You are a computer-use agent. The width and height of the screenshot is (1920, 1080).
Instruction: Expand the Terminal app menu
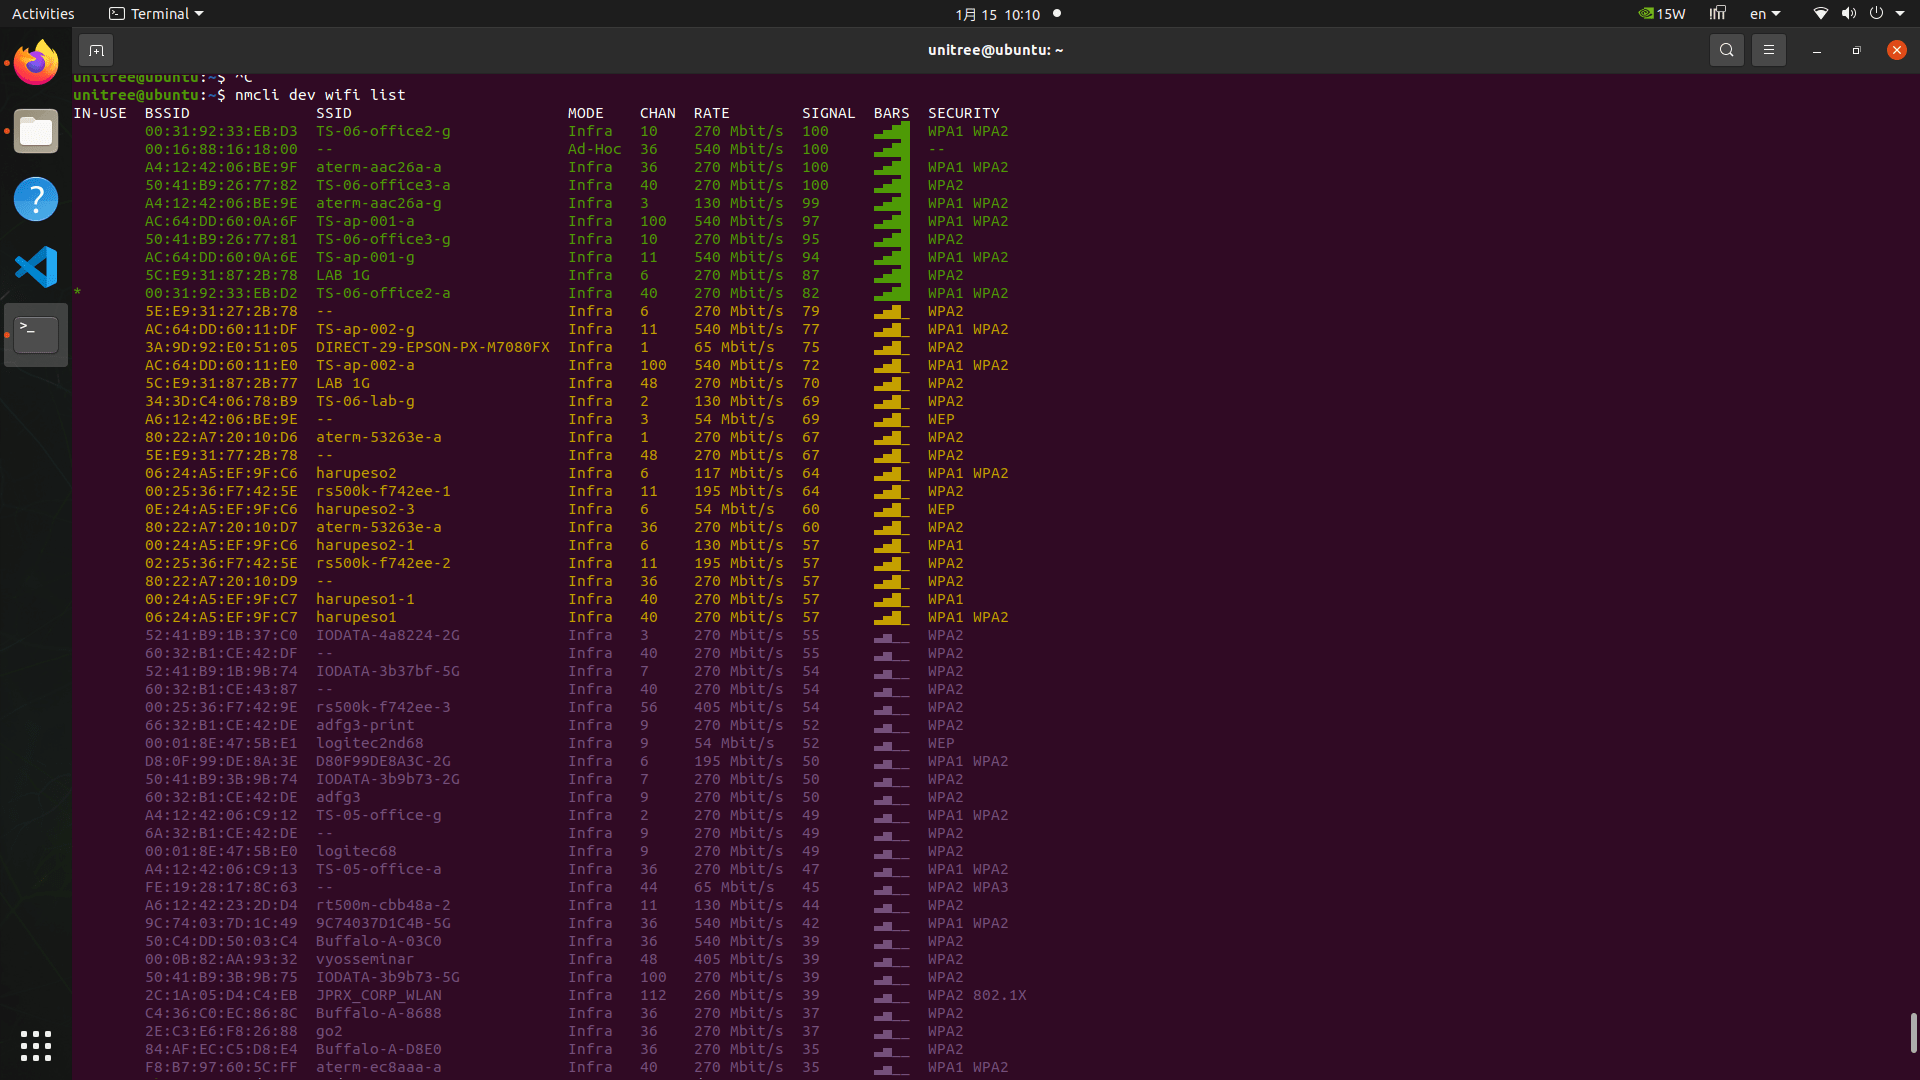coord(156,14)
